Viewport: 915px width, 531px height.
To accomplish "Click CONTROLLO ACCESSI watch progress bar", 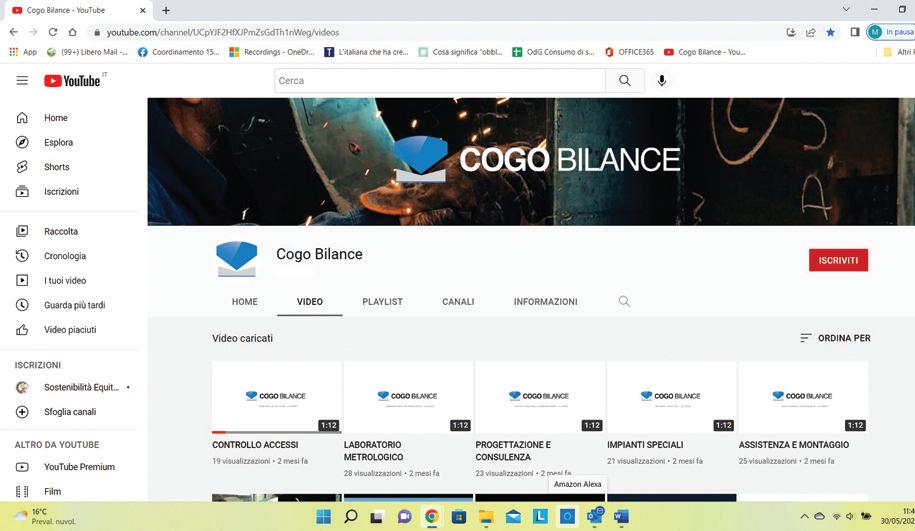I will point(277,432).
